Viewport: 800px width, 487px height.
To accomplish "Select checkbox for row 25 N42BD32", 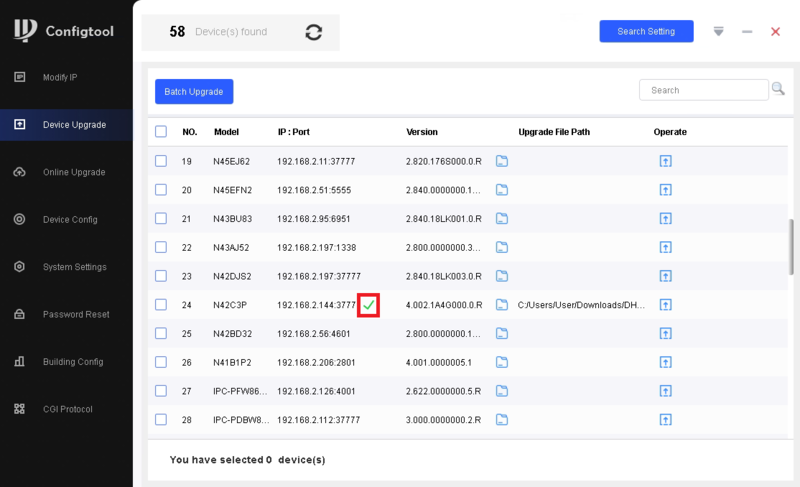I will (161, 333).
